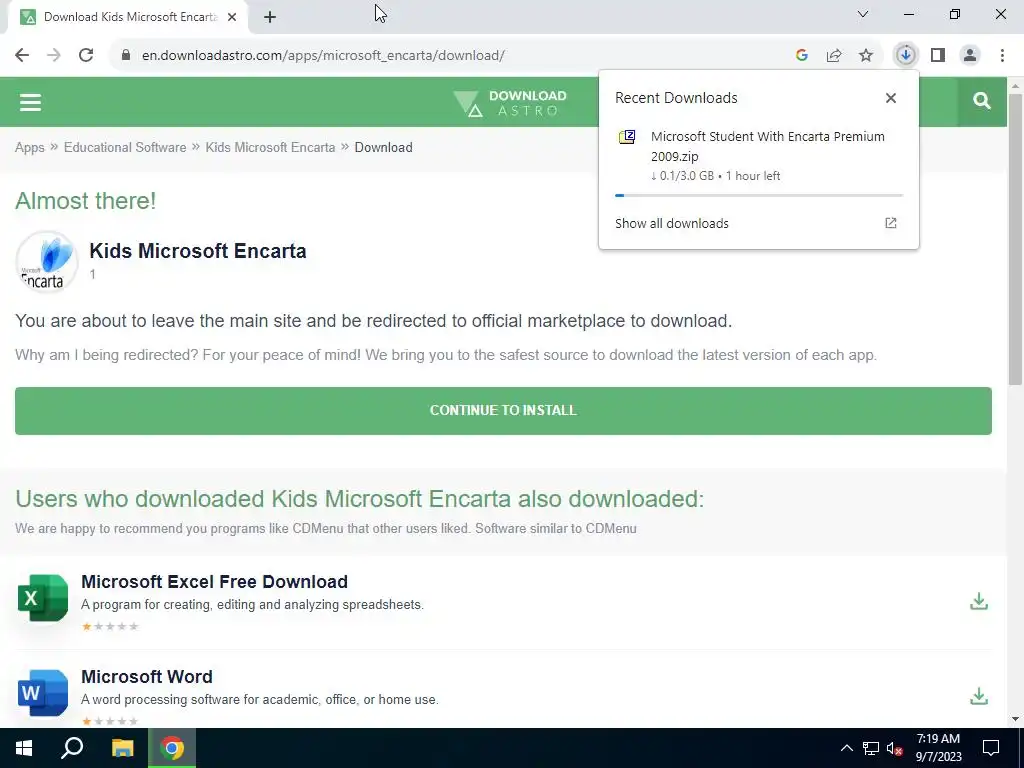1024x768 pixels.
Task: Close the Recent Downloads popup
Action: coord(891,98)
